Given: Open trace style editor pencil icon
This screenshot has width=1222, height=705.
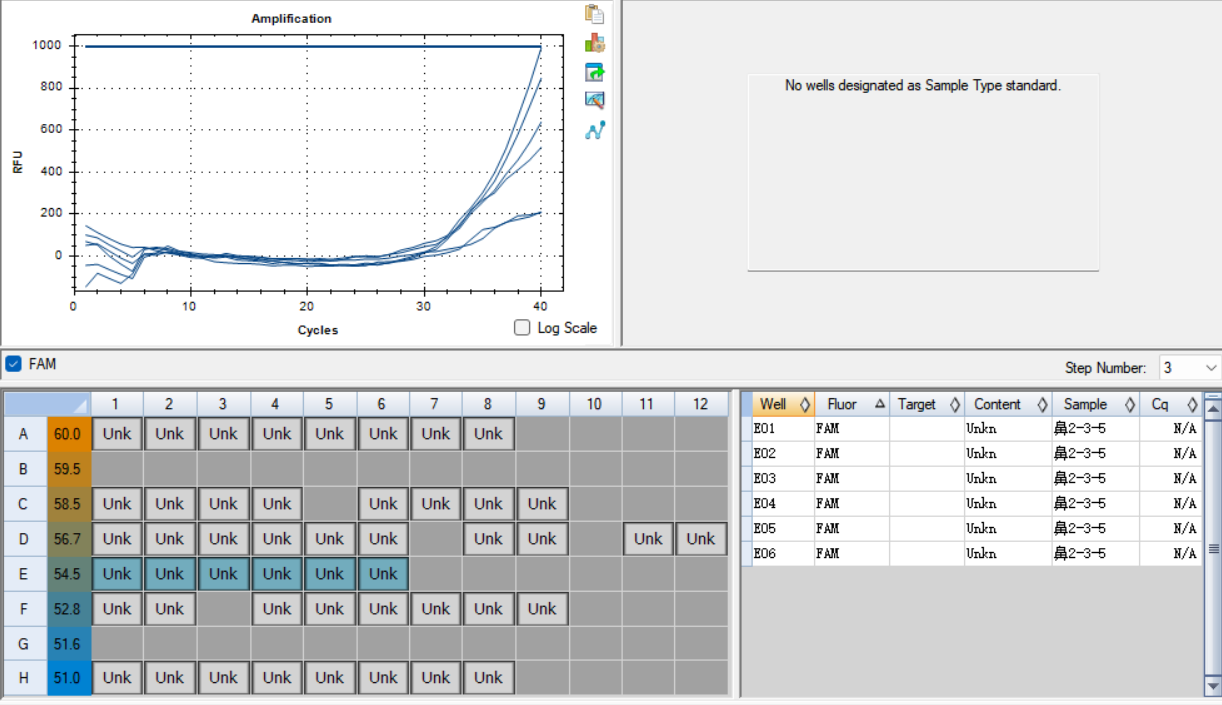Looking at the screenshot, I should (595, 100).
